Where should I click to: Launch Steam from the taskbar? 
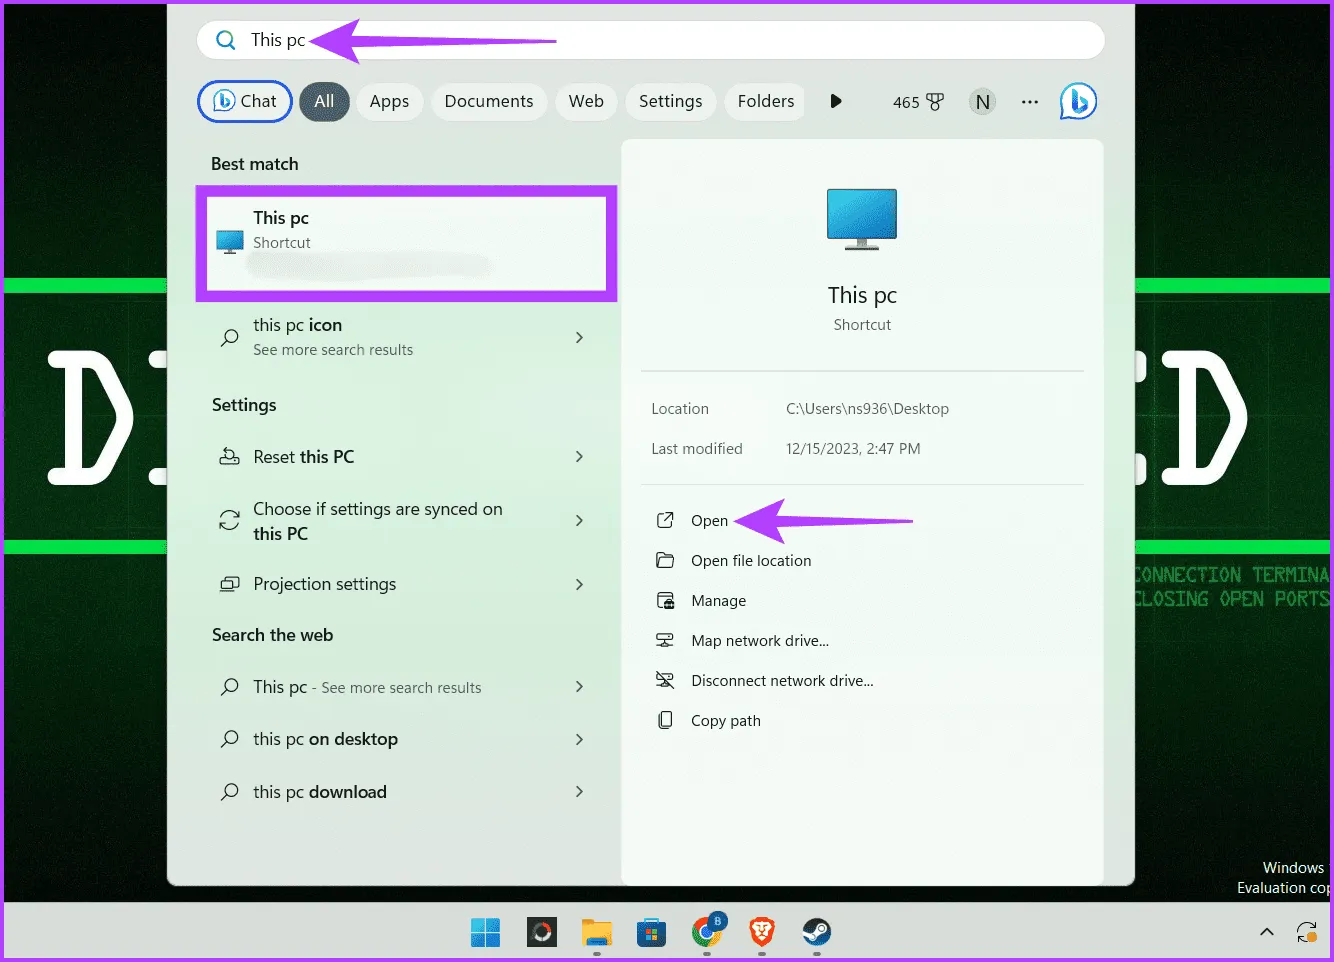[816, 933]
